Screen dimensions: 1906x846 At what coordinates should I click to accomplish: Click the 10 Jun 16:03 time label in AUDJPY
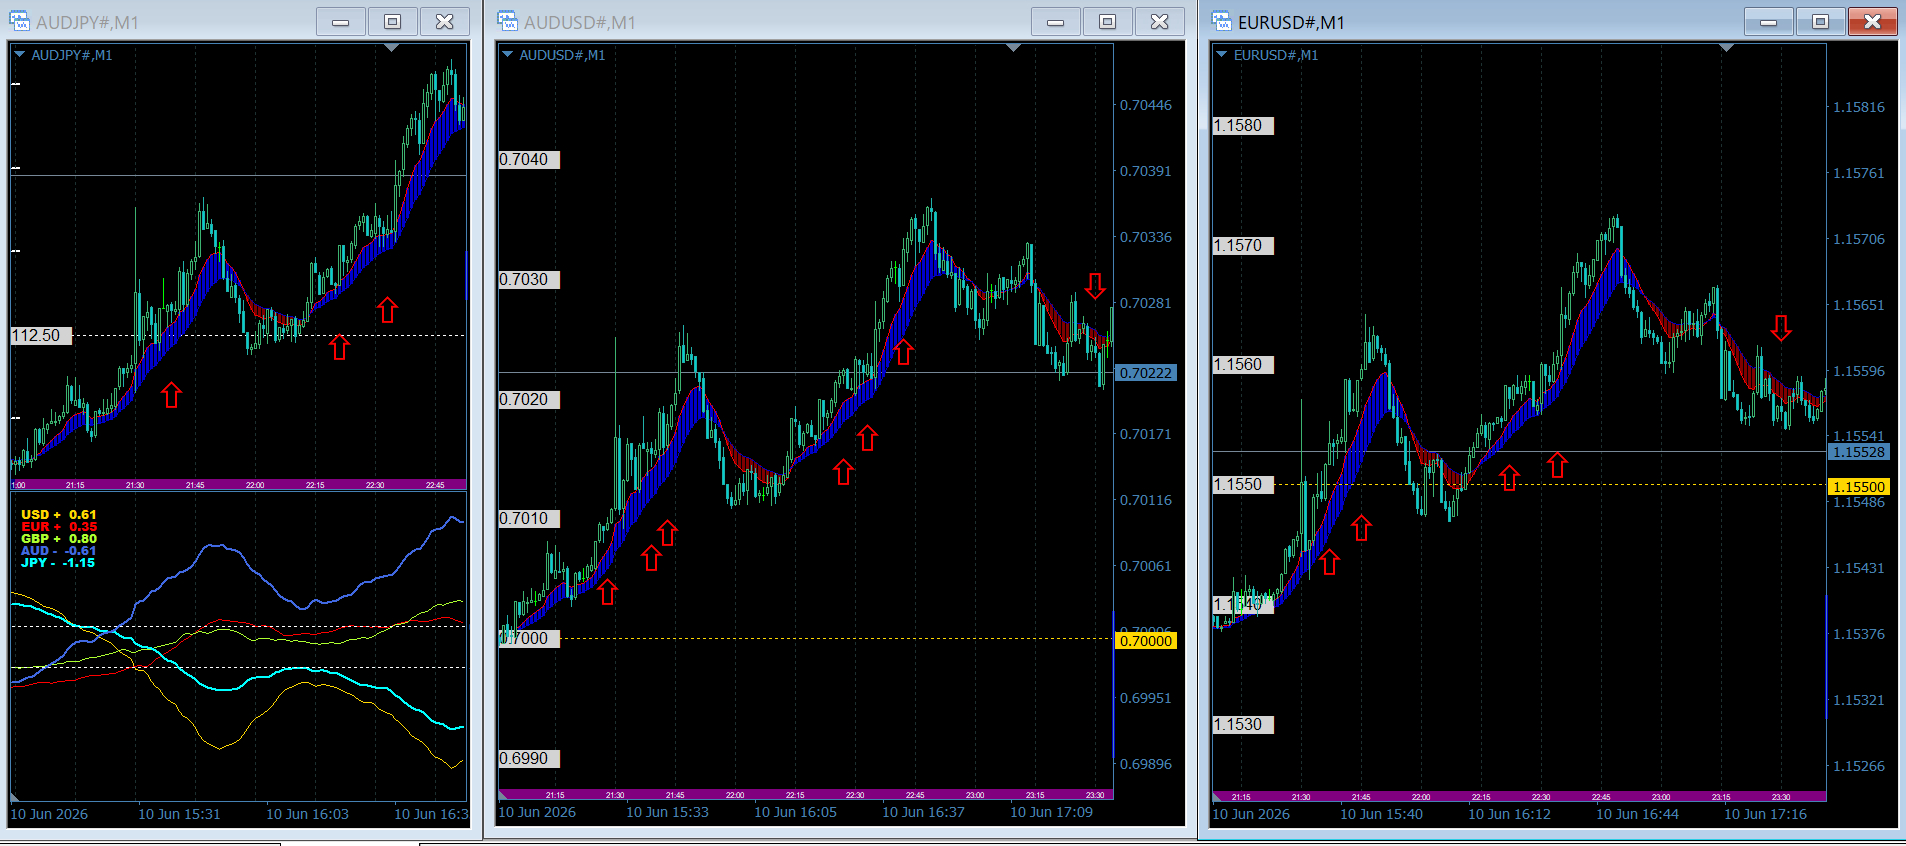pos(307,814)
